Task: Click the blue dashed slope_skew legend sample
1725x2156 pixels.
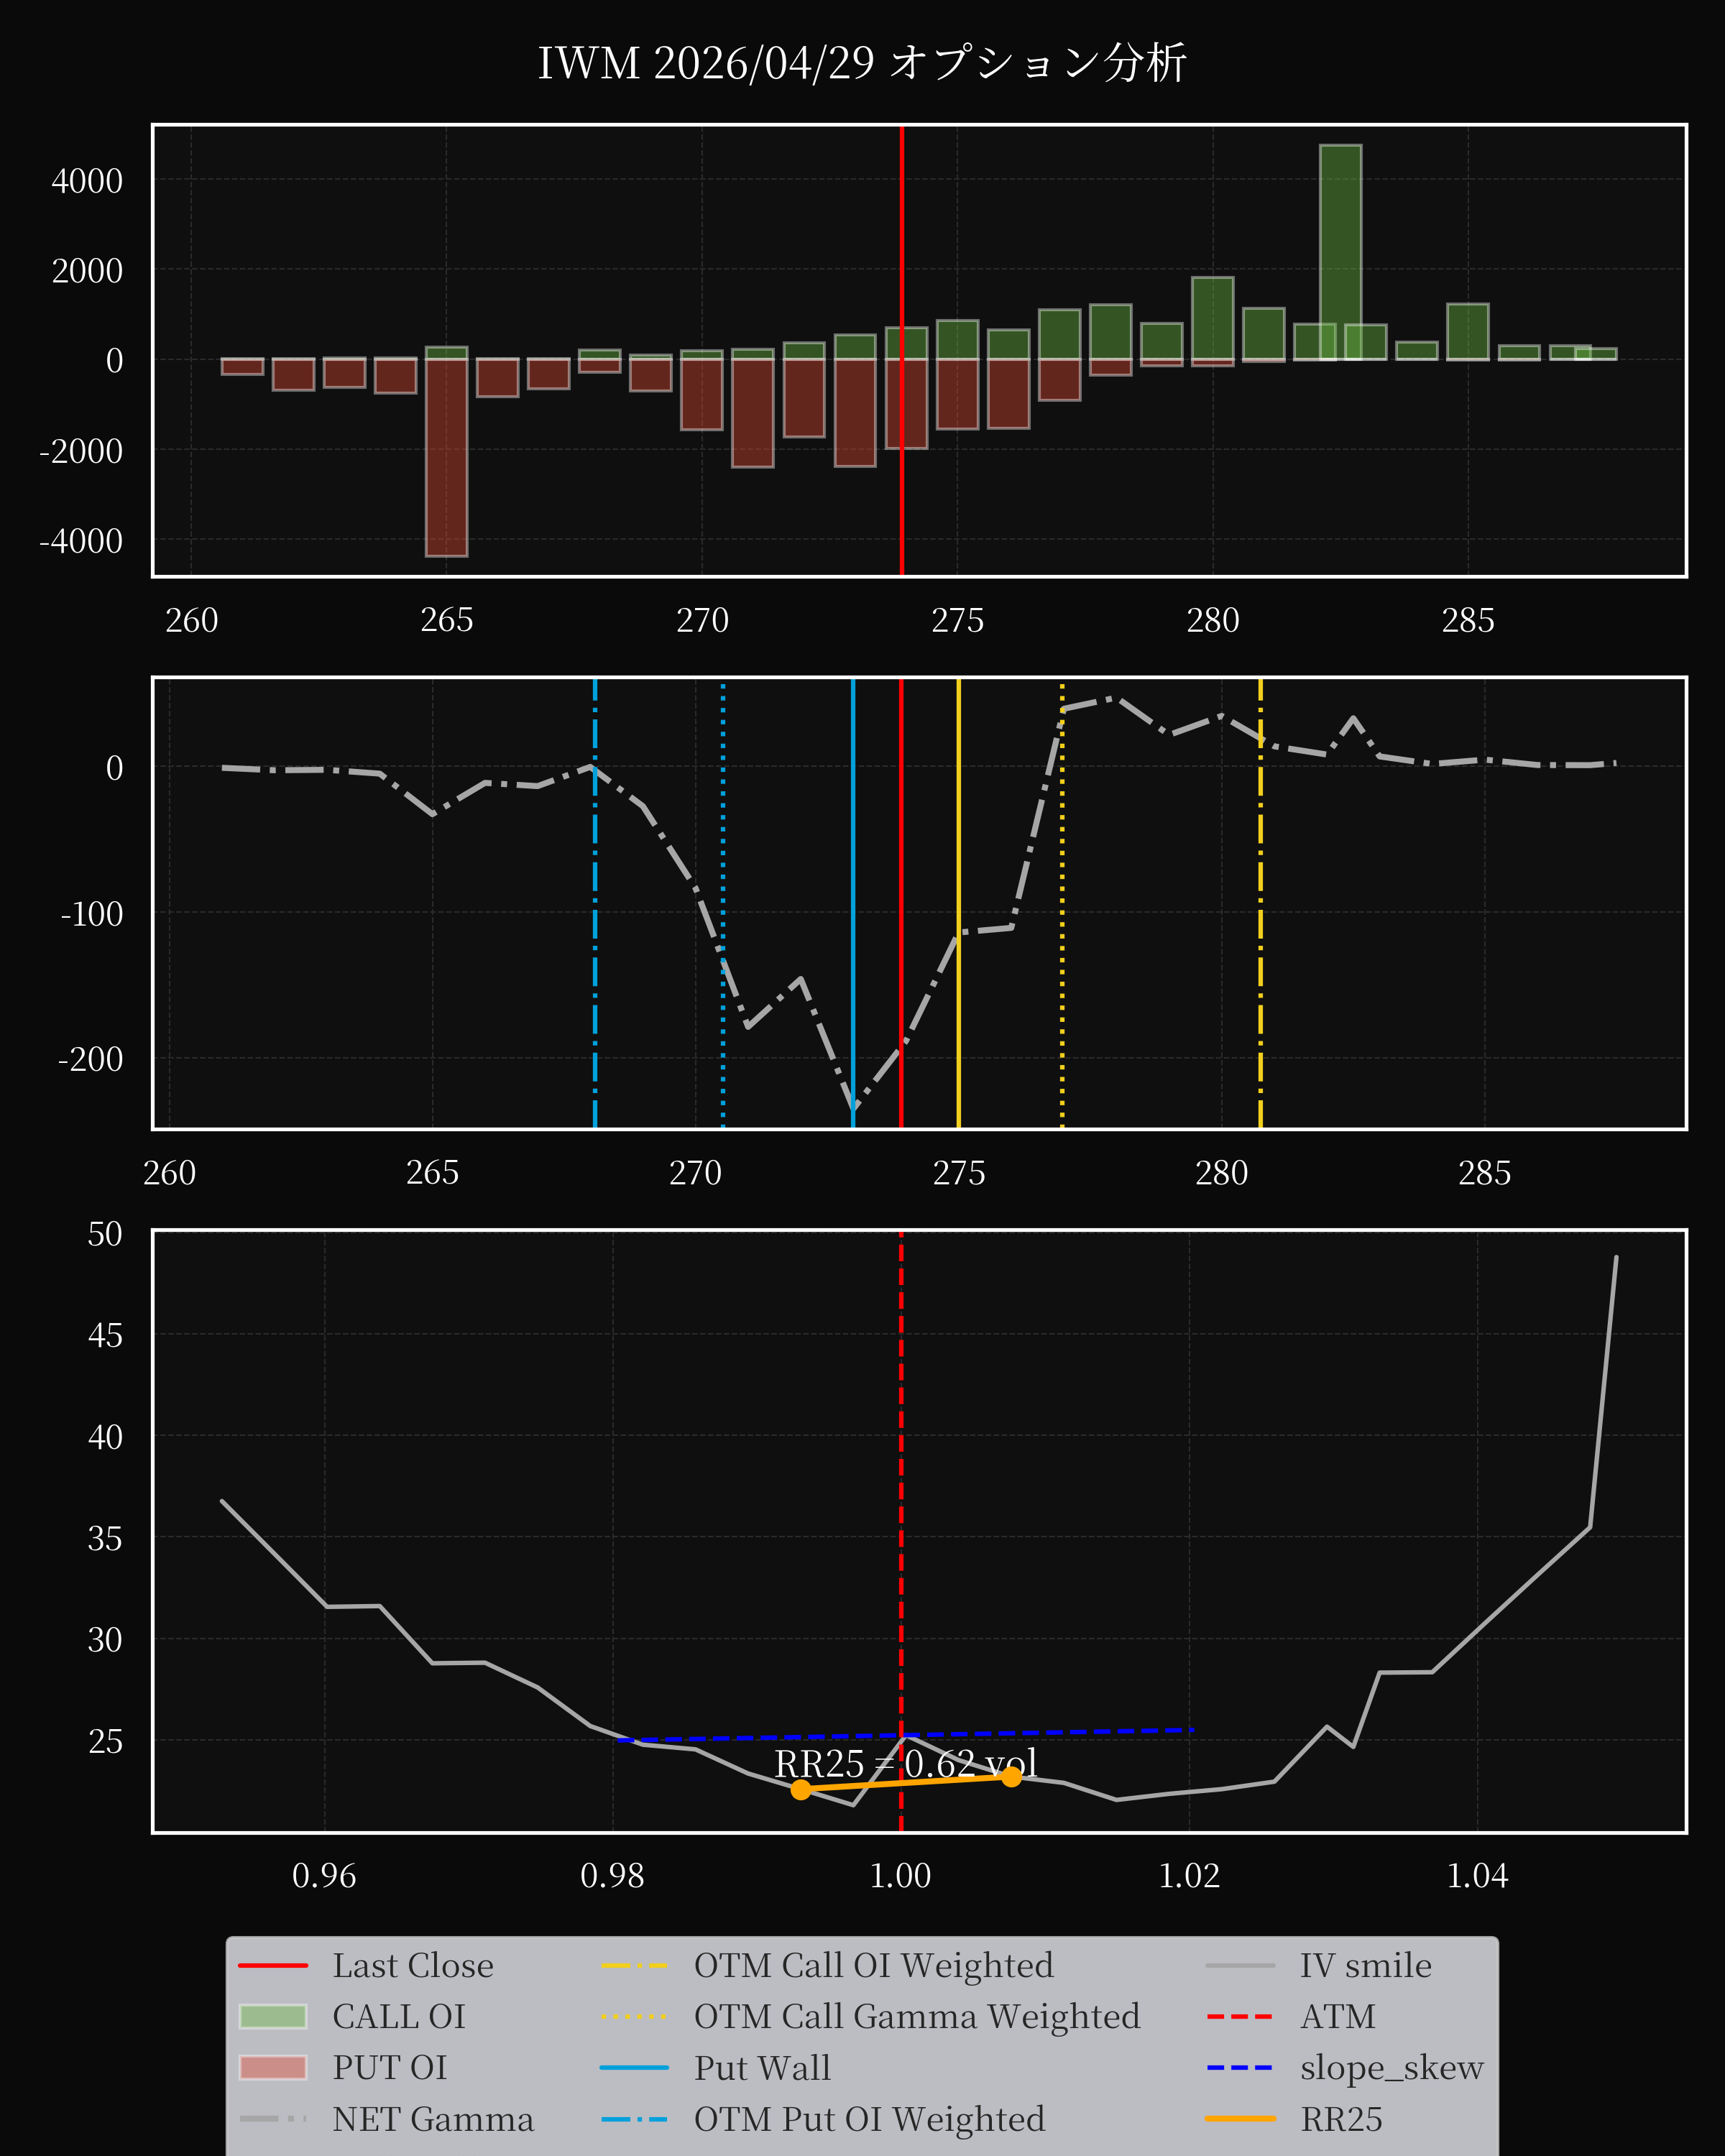Action: tap(1240, 2067)
